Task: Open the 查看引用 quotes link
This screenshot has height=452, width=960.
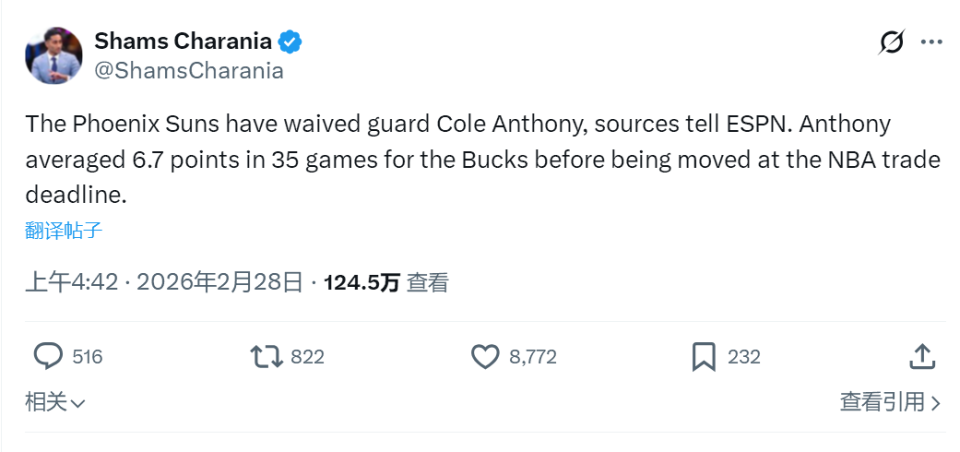Action: (889, 402)
